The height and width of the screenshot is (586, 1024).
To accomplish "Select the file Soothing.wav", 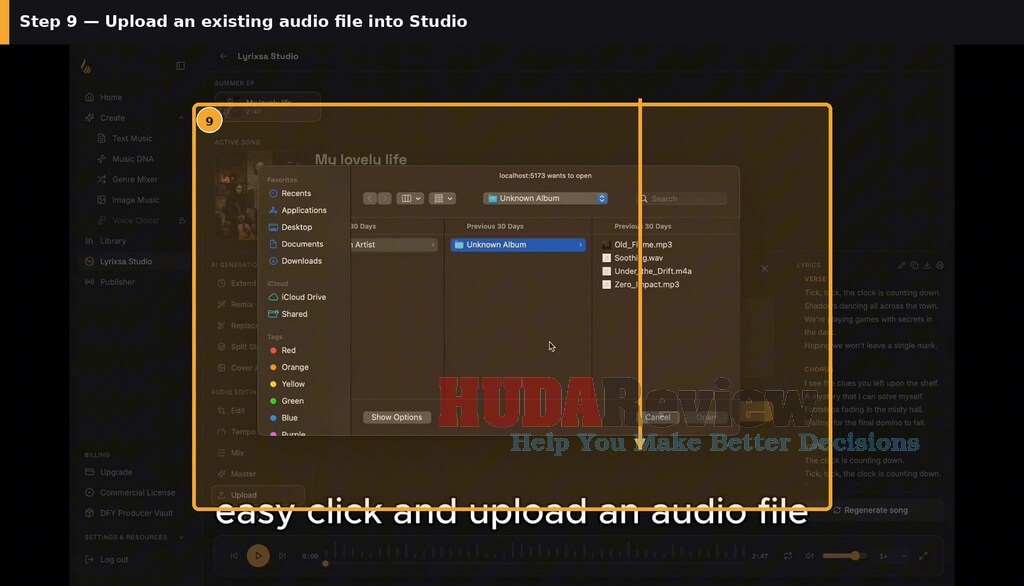I will 632,258.
